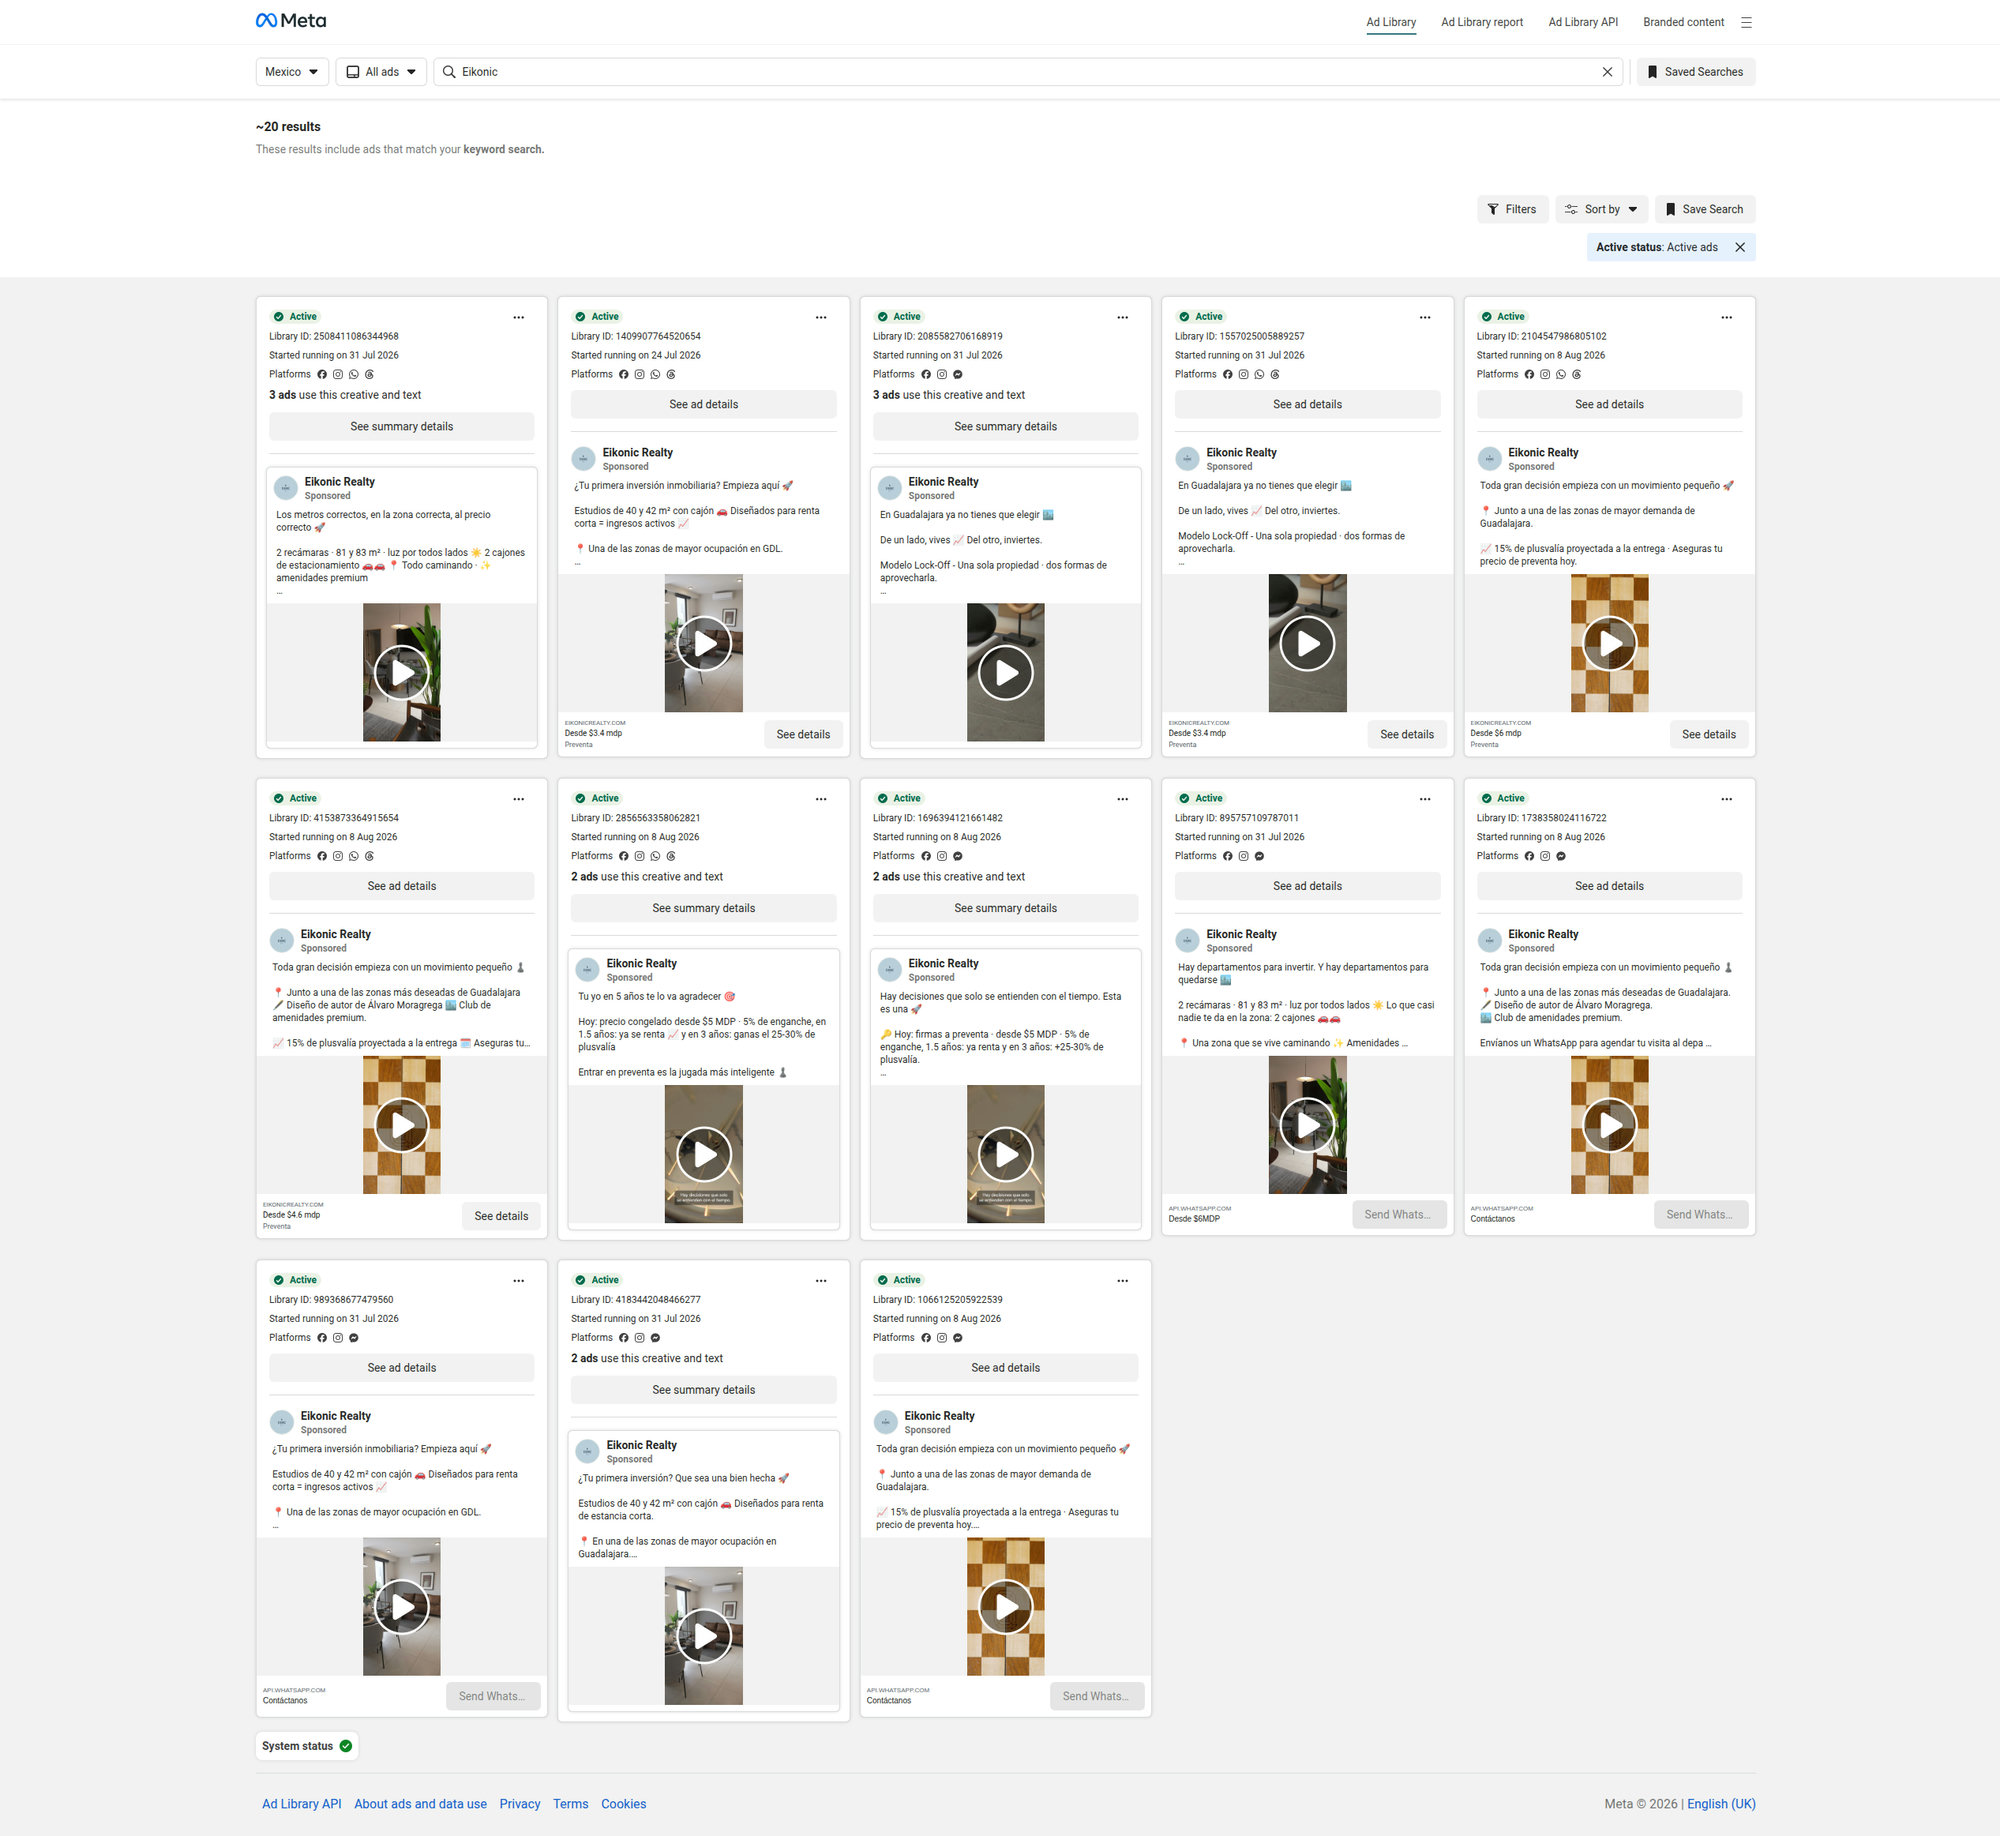
Task: Open options for ad Library ID 2104547986805102
Action: [x=1727, y=317]
